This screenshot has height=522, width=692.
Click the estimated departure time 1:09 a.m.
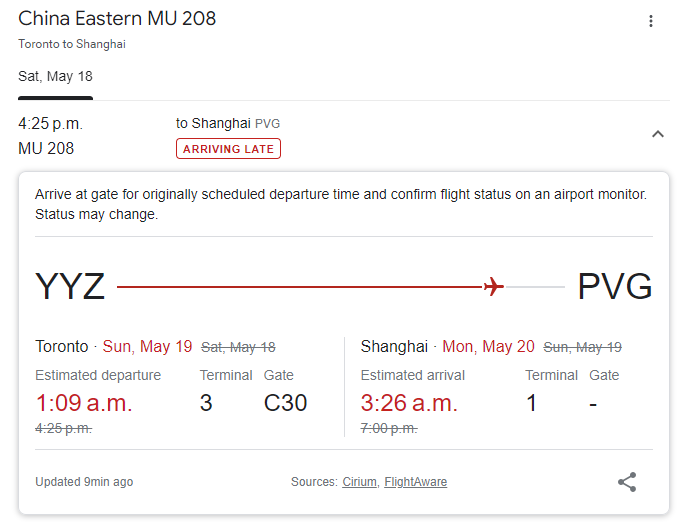click(x=84, y=403)
